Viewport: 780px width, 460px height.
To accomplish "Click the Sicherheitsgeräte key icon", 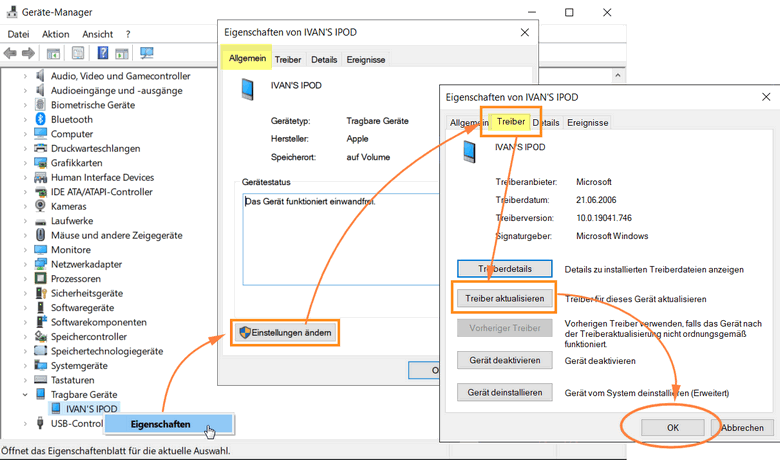I will [x=41, y=293].
